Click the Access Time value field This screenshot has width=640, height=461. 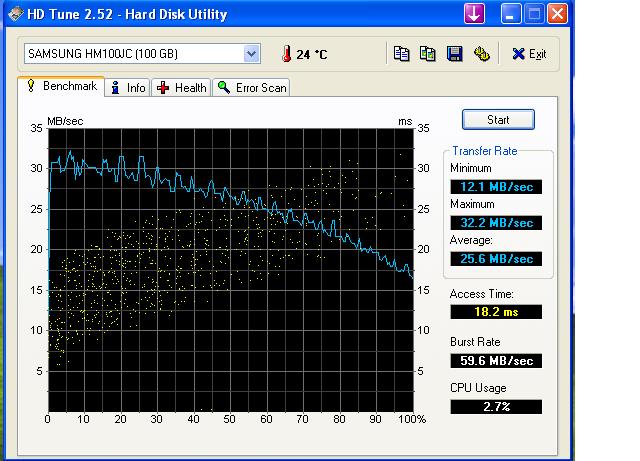coord(496,312)
